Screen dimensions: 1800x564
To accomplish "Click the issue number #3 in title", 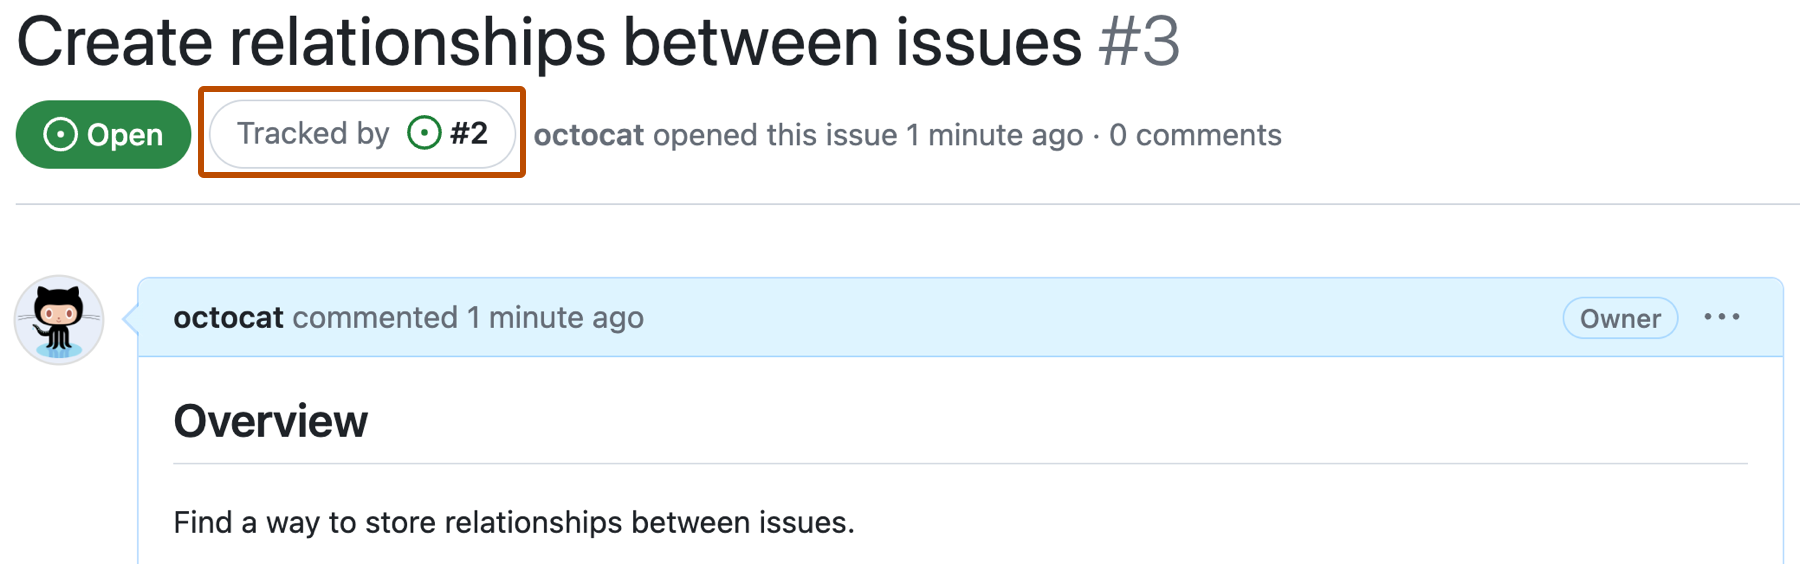I will pyautogui.click(x=1139, y=43).
